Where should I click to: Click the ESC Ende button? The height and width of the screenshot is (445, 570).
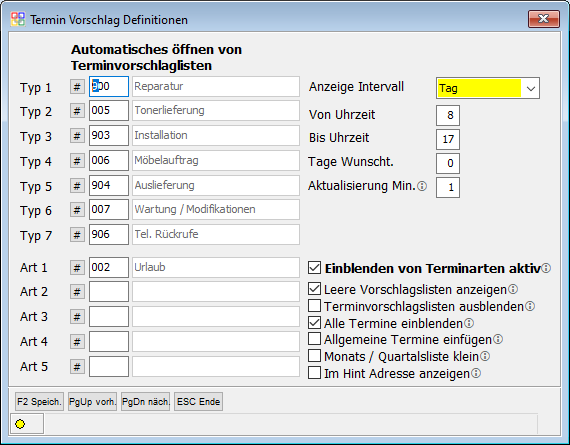pos(198,402)
